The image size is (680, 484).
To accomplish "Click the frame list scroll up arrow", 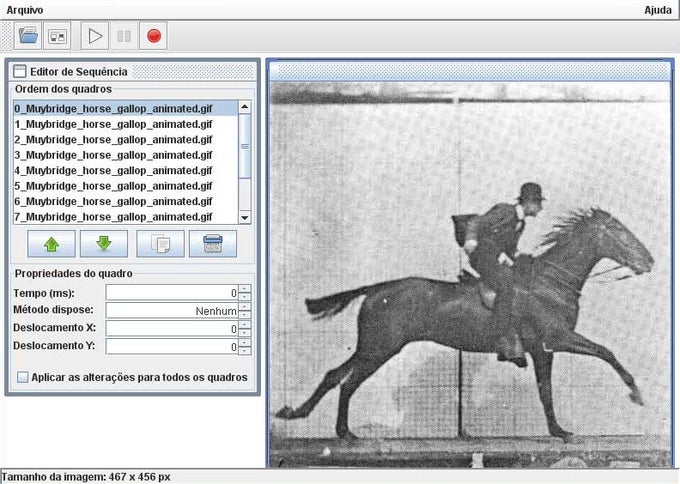I will point(245,107).
